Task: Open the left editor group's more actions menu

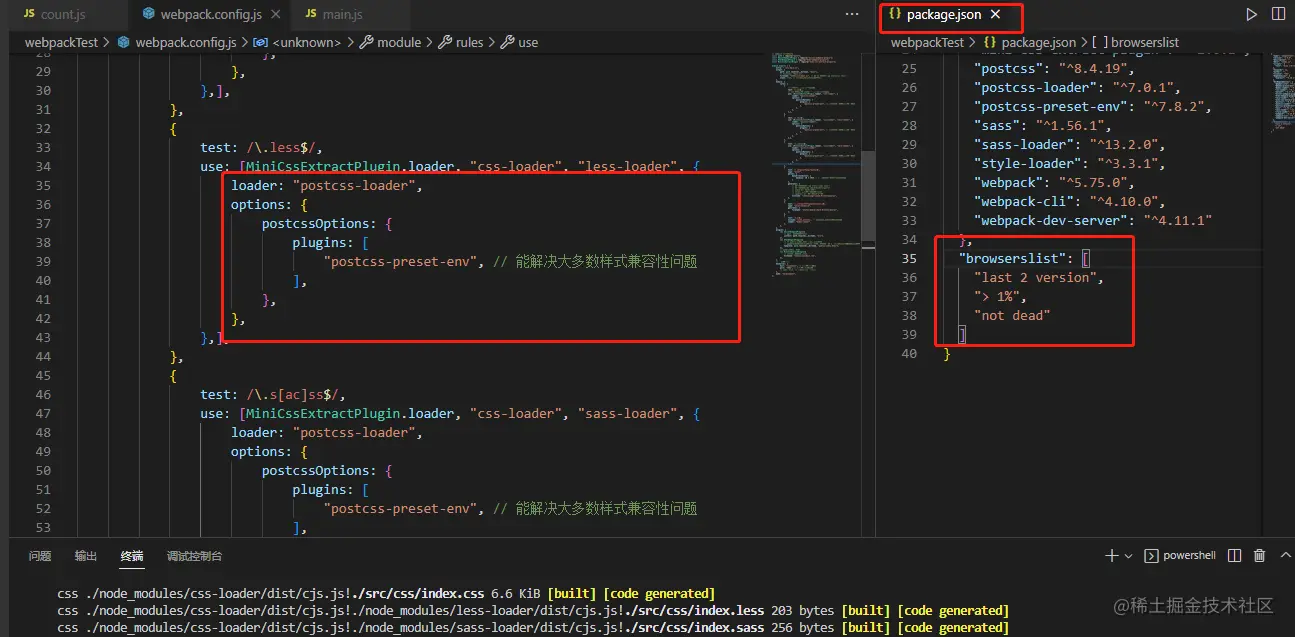Action: (852, 14)
